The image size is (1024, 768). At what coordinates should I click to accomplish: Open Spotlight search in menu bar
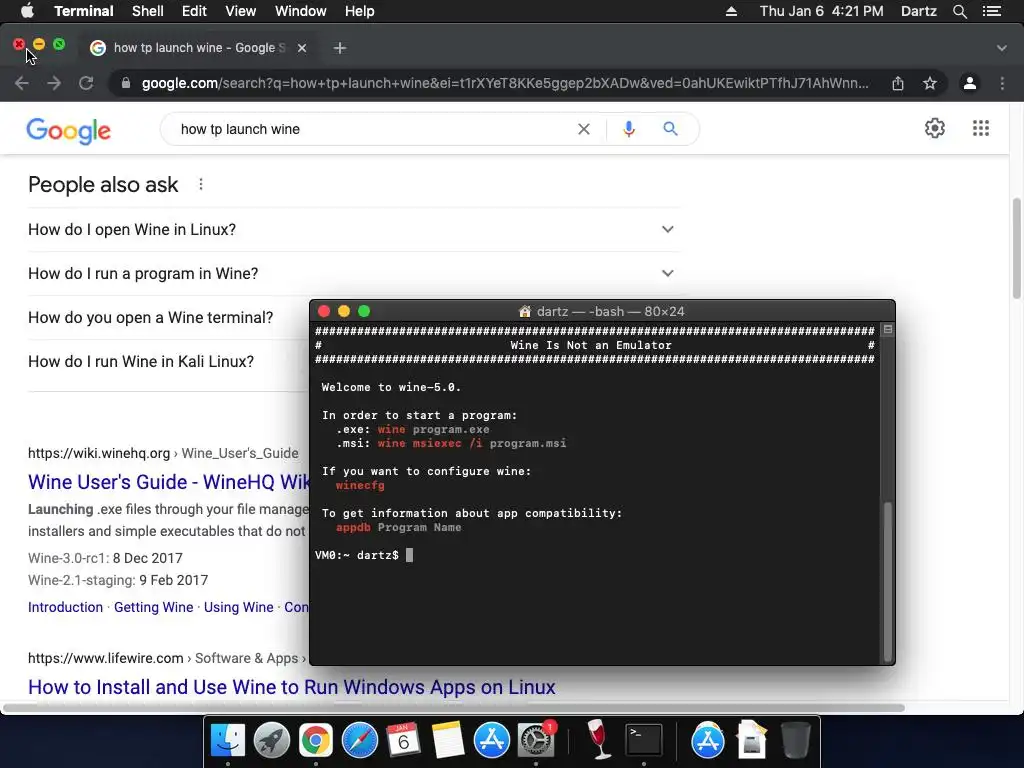[959, 11]
